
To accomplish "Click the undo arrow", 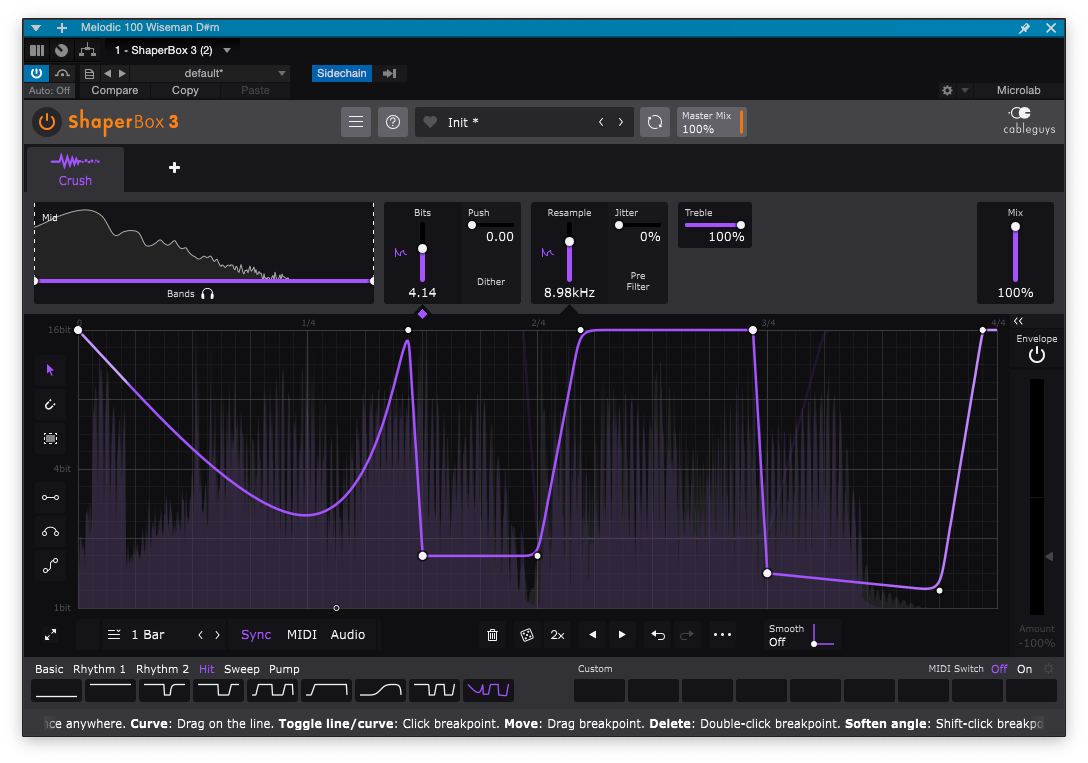I will [x=658, y=635].
